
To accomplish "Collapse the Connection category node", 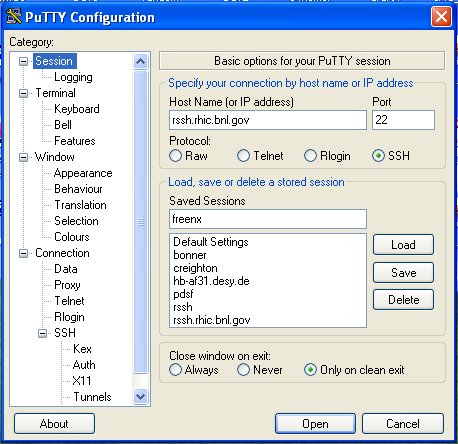I will [x=23, y=253].
